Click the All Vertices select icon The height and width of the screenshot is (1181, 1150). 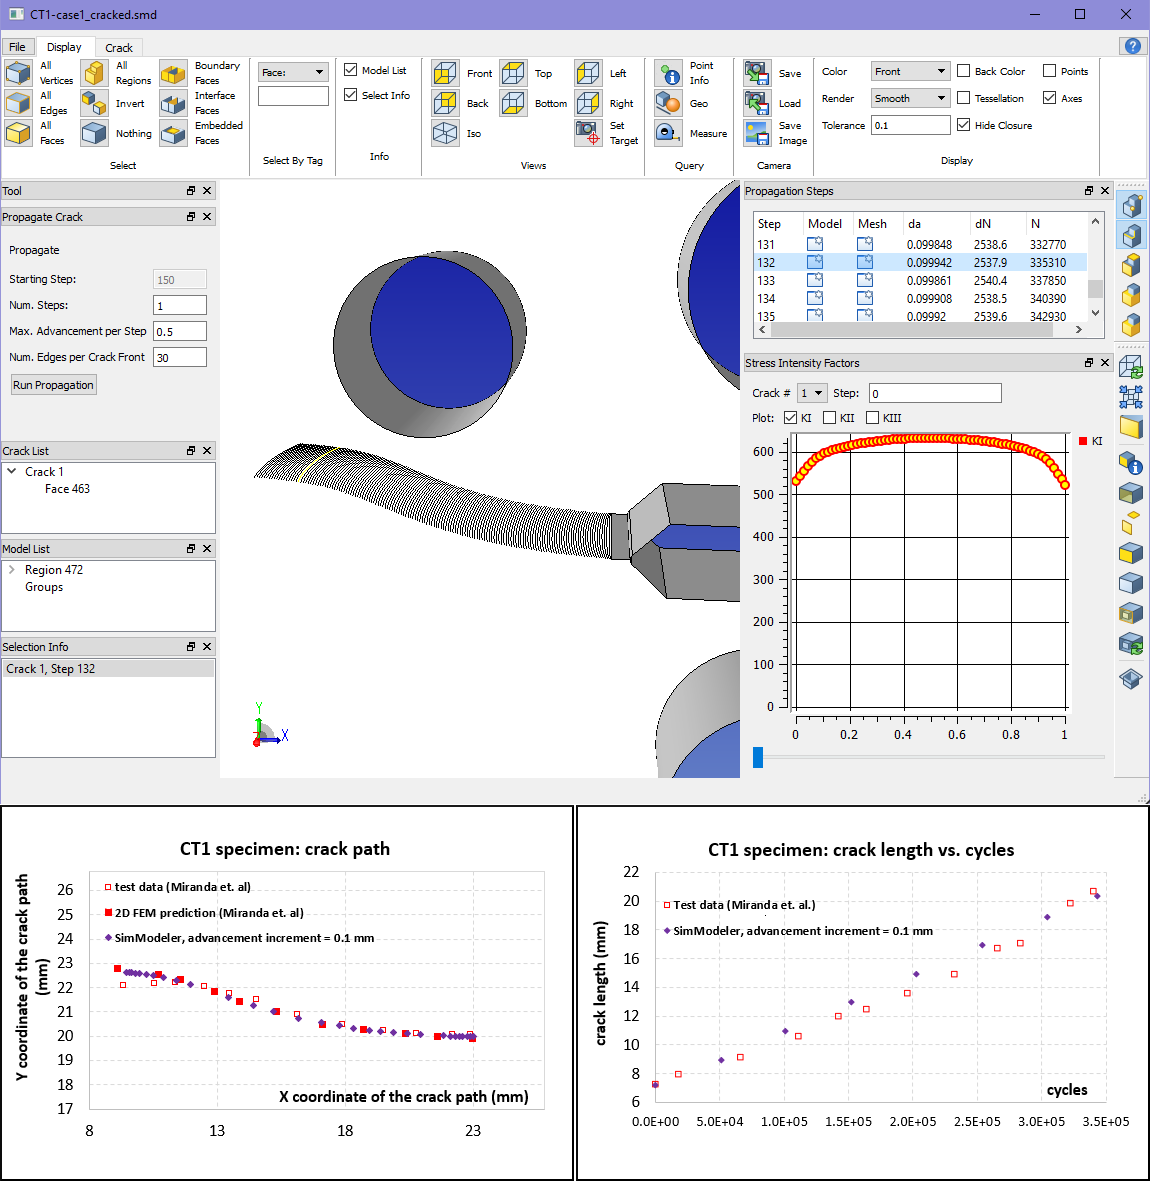[x=19, y=73]
